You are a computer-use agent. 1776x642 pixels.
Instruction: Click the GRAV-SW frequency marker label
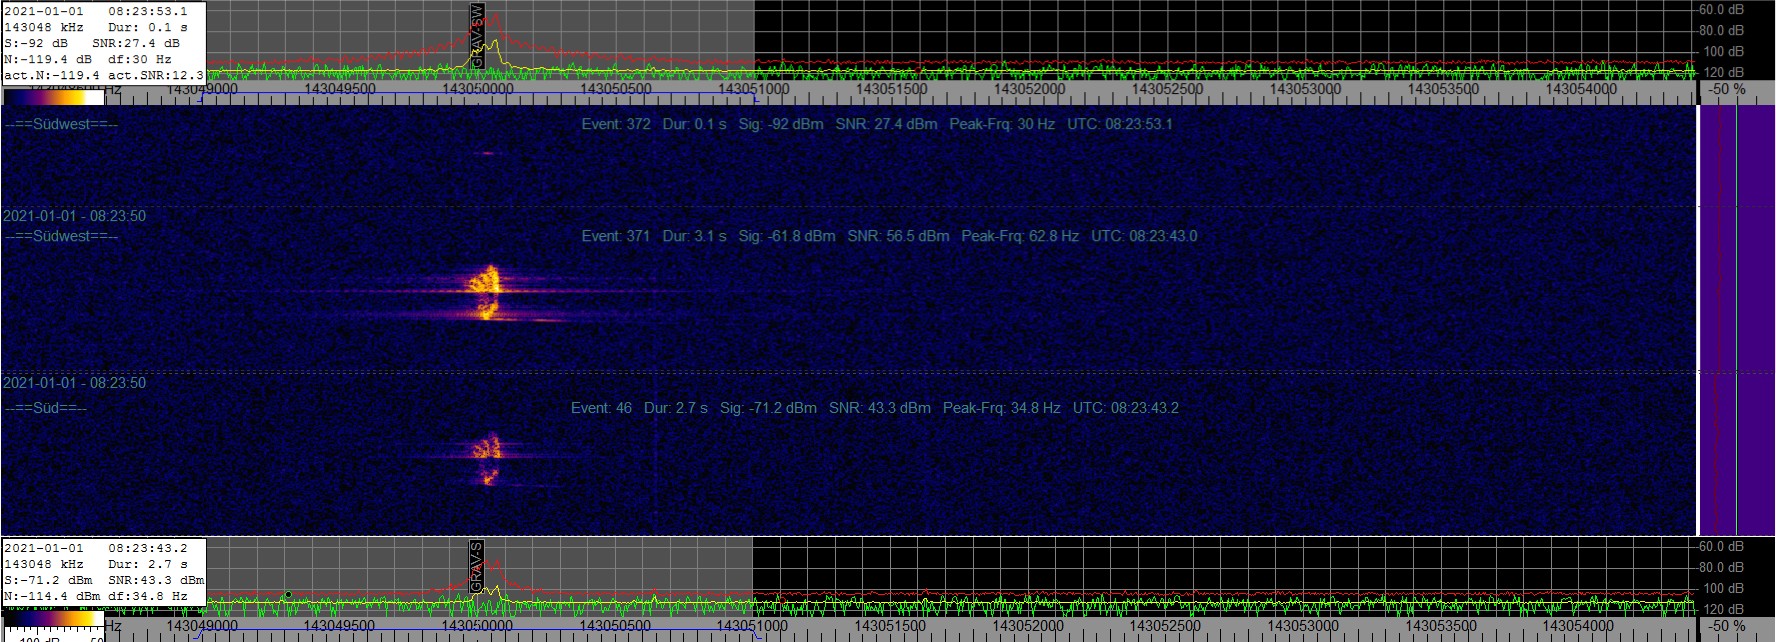tap(477, 36)
